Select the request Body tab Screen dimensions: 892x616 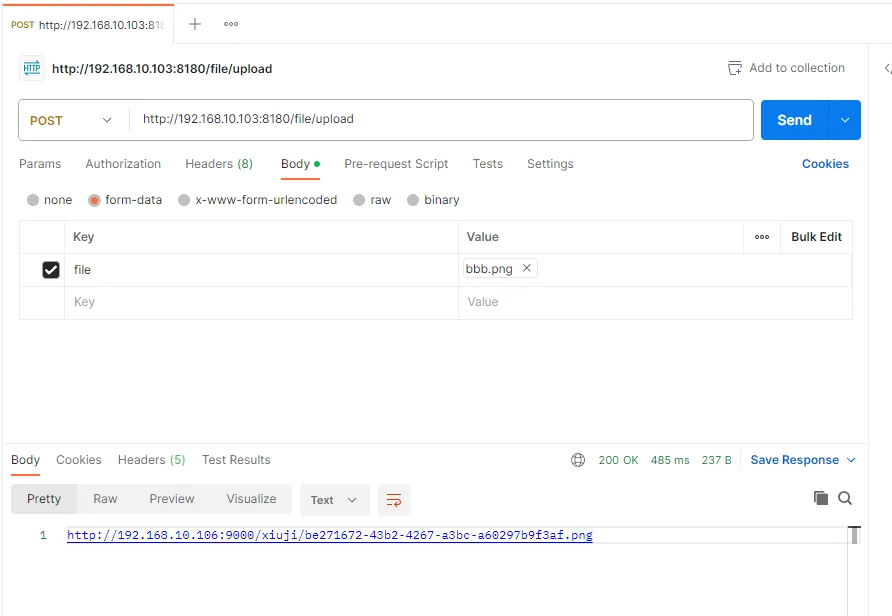tap(300, 164)
